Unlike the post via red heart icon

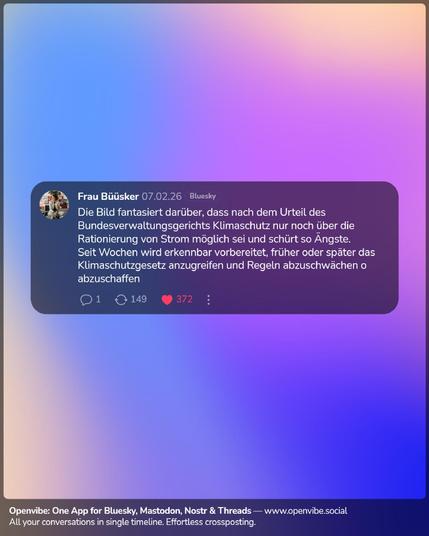tap(167, 300)
